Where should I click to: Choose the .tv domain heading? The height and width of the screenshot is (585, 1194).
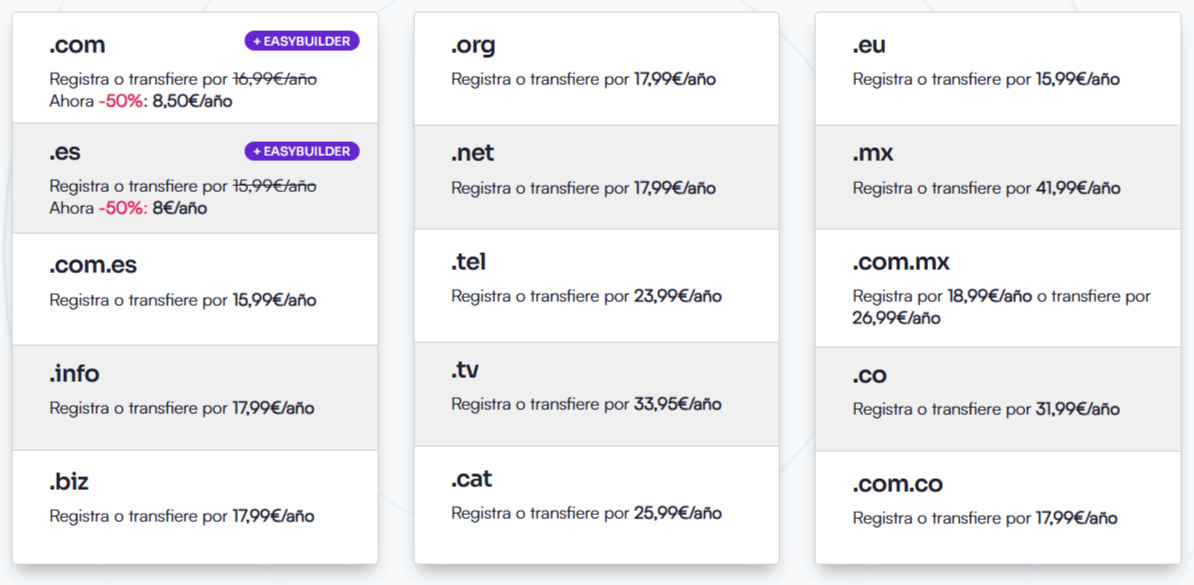(465, 370)
